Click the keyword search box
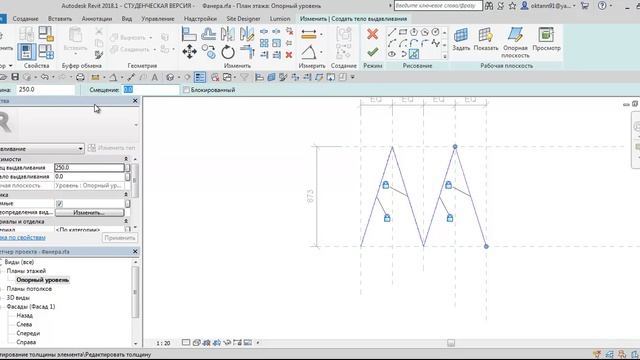Viewport: 640px width, 360px height. coord(438,6)
